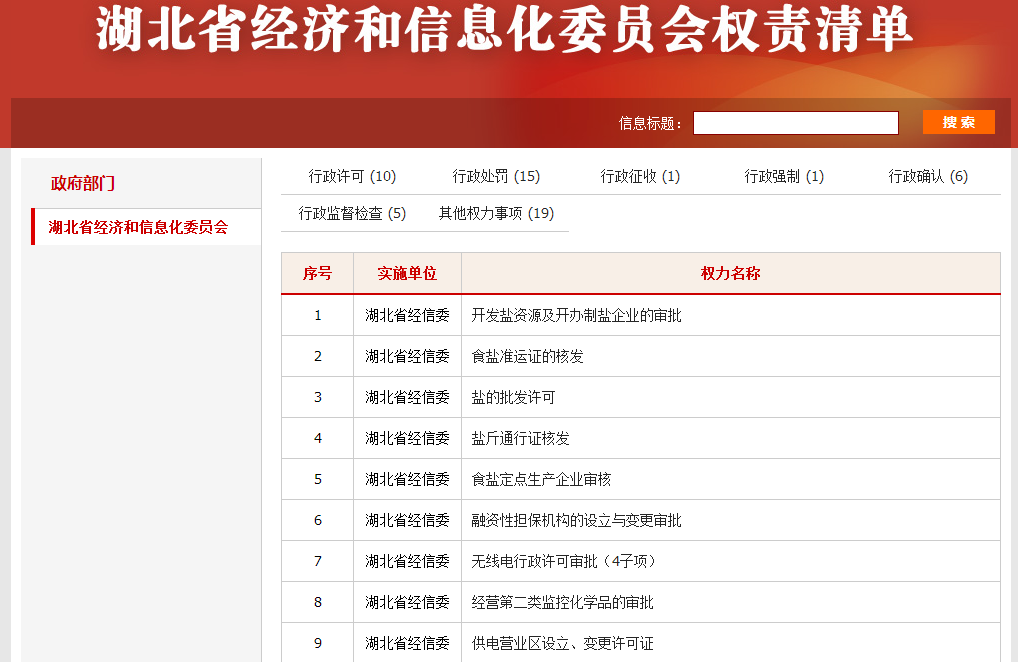View the 行政确认 (6) tab
1018x662 pixels.
coord(928,176)
